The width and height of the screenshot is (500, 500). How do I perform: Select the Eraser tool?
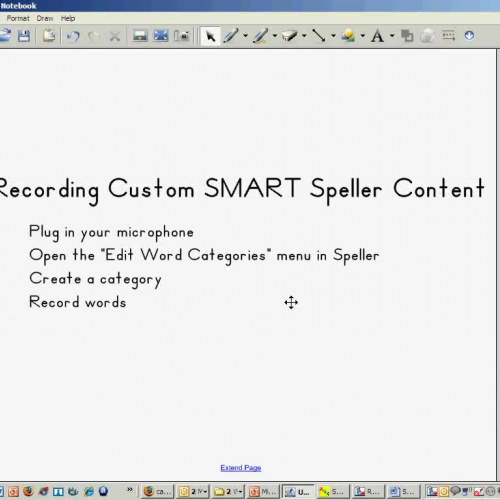pyautogui.click(x=289, y=36)
